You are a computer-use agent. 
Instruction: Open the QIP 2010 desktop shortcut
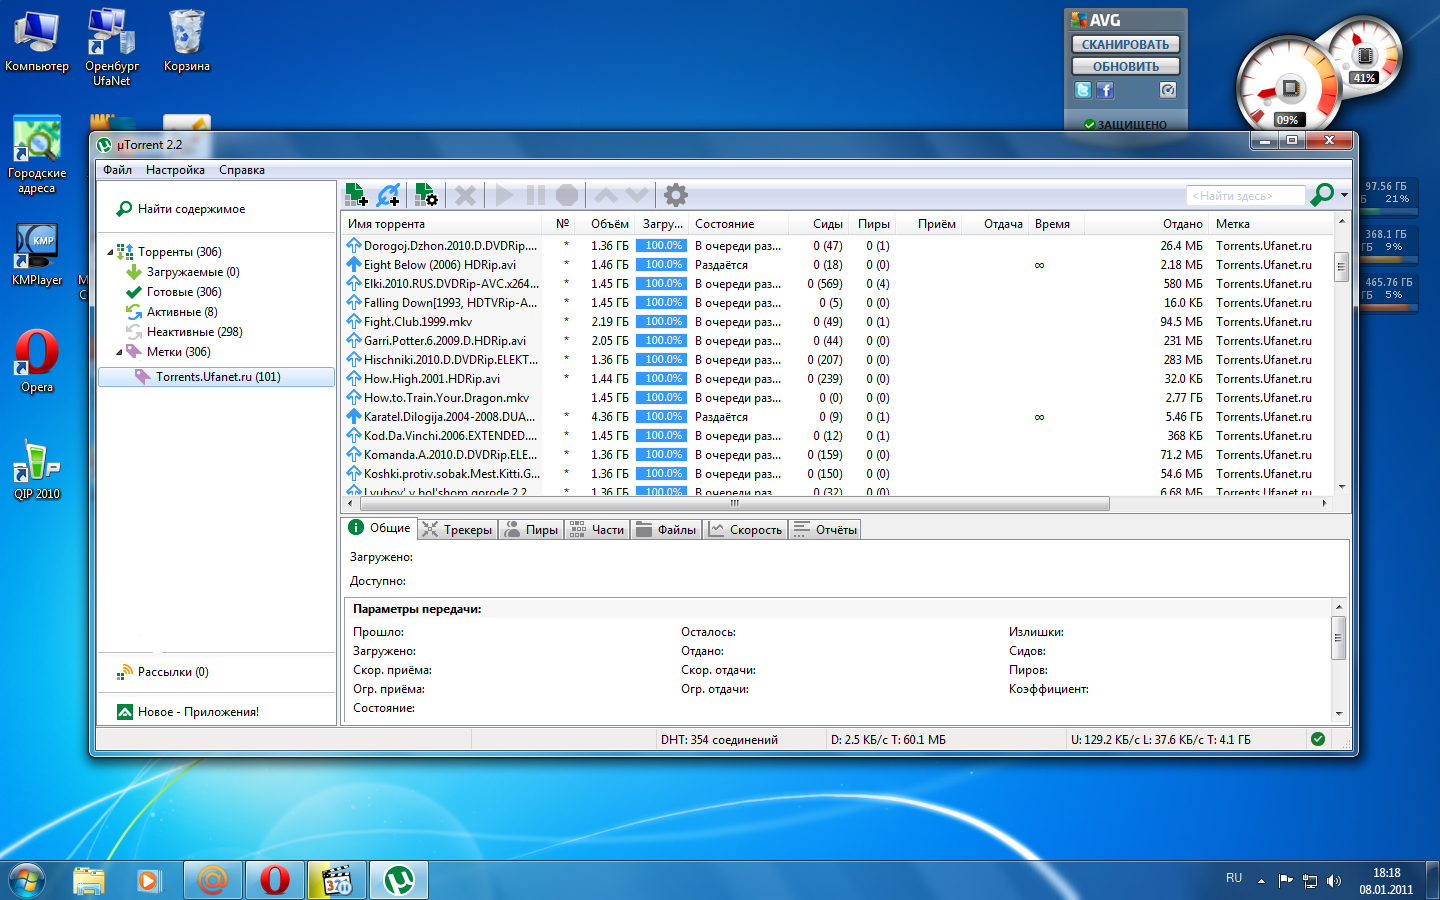pyautogui.click(x=37, y=470)
